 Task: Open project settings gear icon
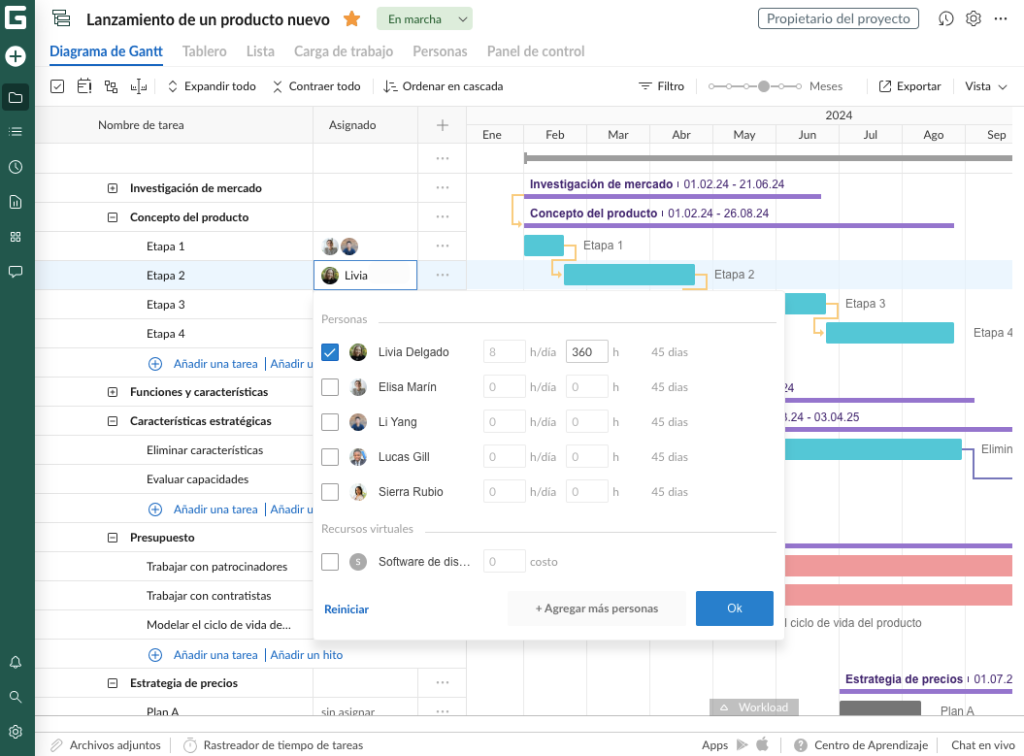click(973, 19)
